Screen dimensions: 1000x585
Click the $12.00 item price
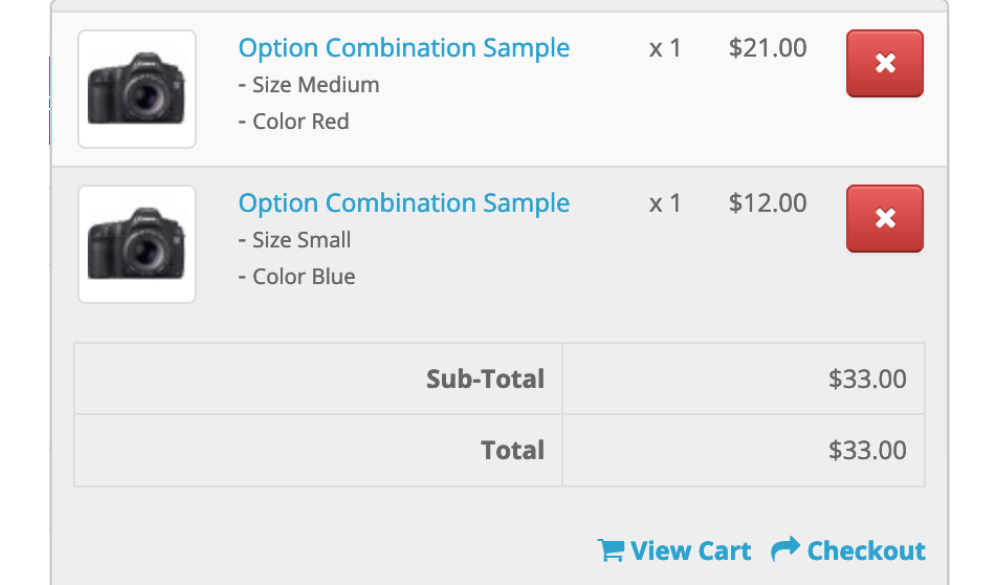point(767,203)
